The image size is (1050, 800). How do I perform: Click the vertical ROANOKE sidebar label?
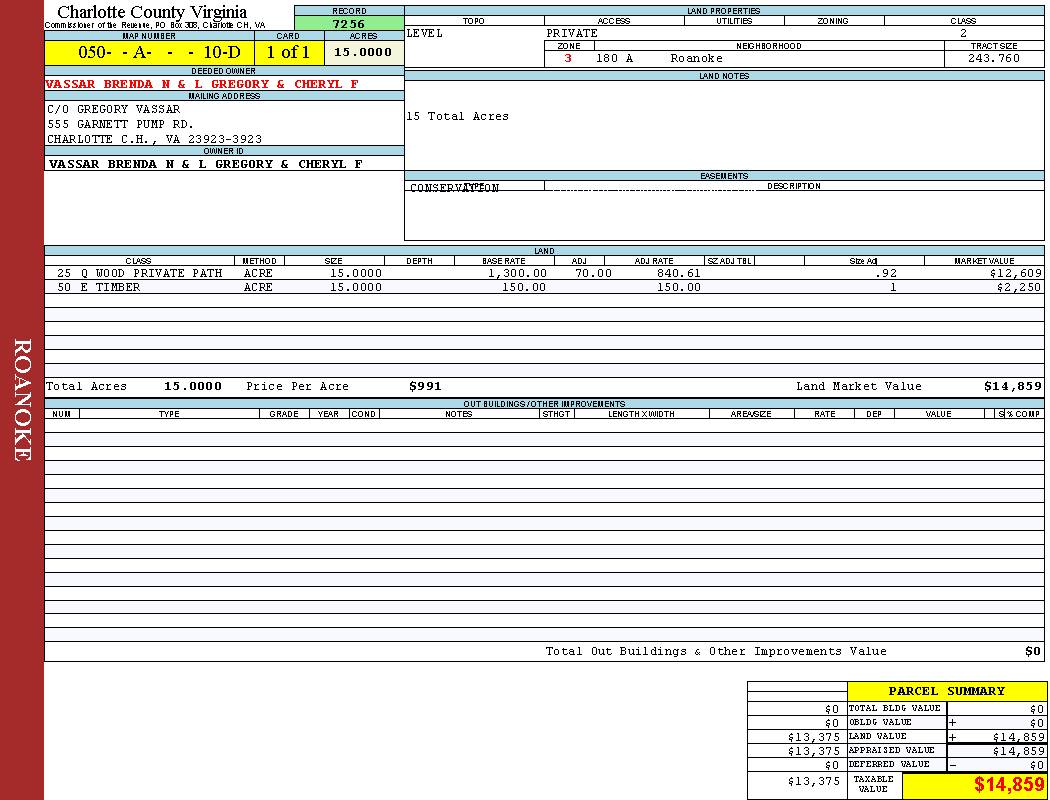22,400
